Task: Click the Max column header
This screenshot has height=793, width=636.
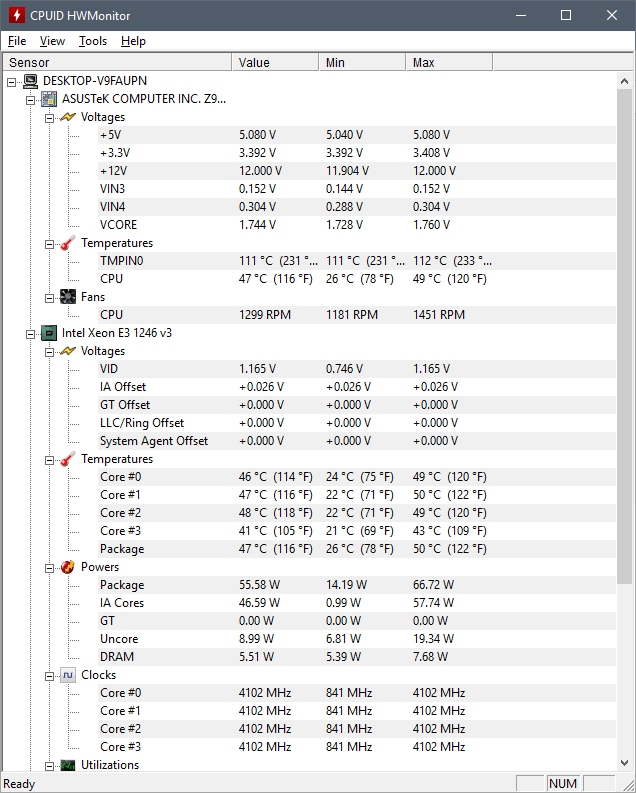Action: coord(449,63)
